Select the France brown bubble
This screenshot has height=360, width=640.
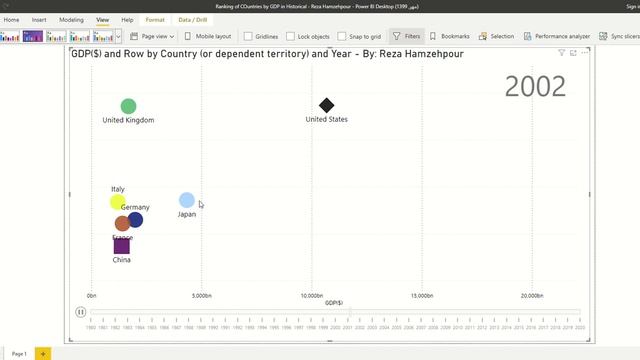pos(122,223)
